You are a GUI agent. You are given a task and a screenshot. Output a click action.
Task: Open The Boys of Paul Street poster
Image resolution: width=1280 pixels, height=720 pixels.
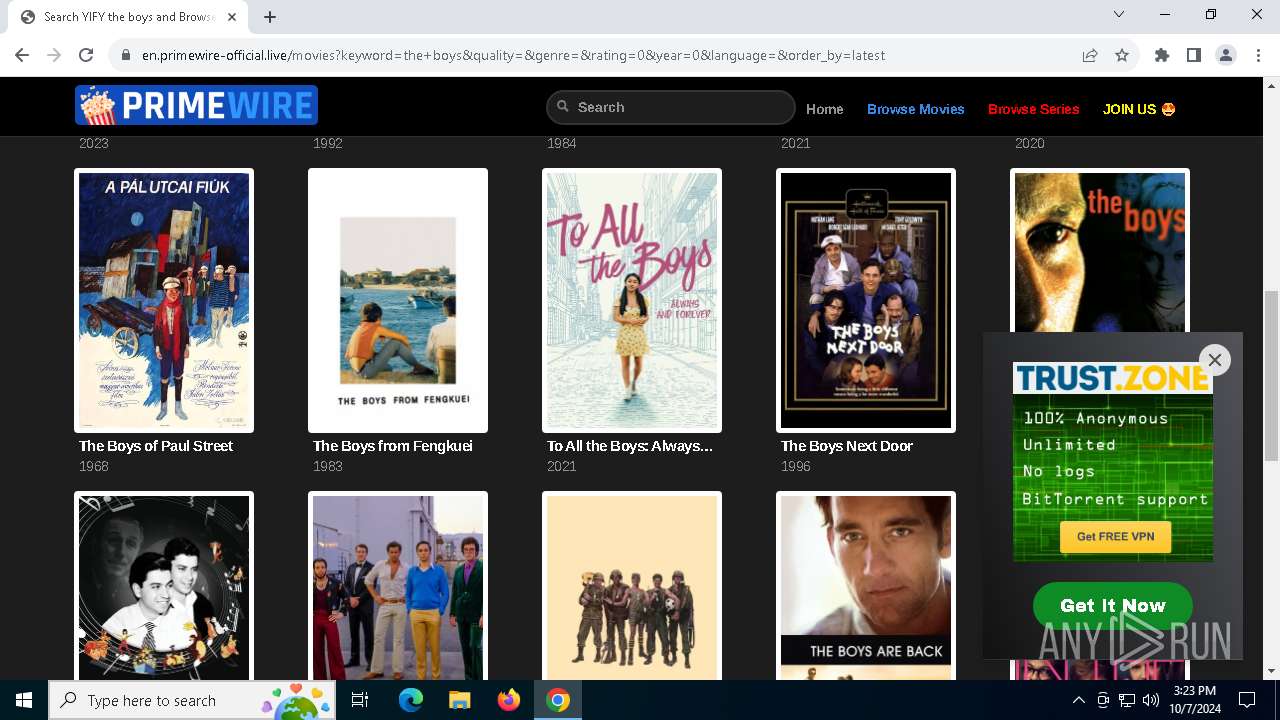pyautogui.click(x=164, y=300)
